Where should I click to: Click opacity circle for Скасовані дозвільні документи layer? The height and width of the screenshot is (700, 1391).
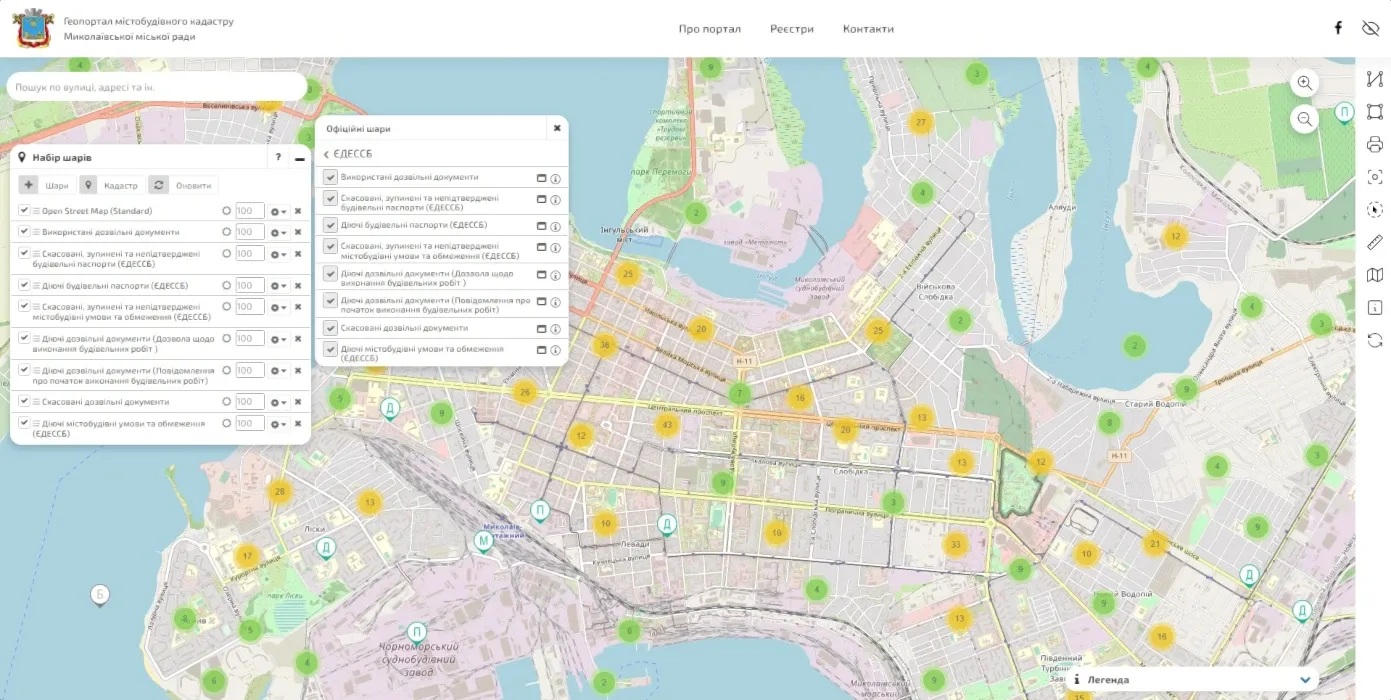click(227, 402)
